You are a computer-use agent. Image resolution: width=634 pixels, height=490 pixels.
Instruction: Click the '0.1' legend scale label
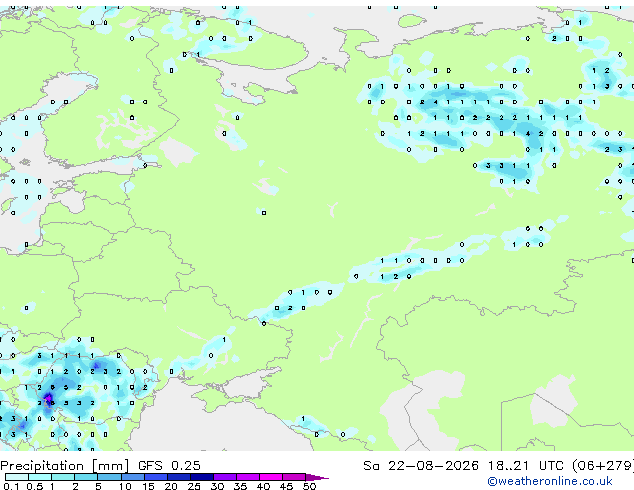click(11, 486)
